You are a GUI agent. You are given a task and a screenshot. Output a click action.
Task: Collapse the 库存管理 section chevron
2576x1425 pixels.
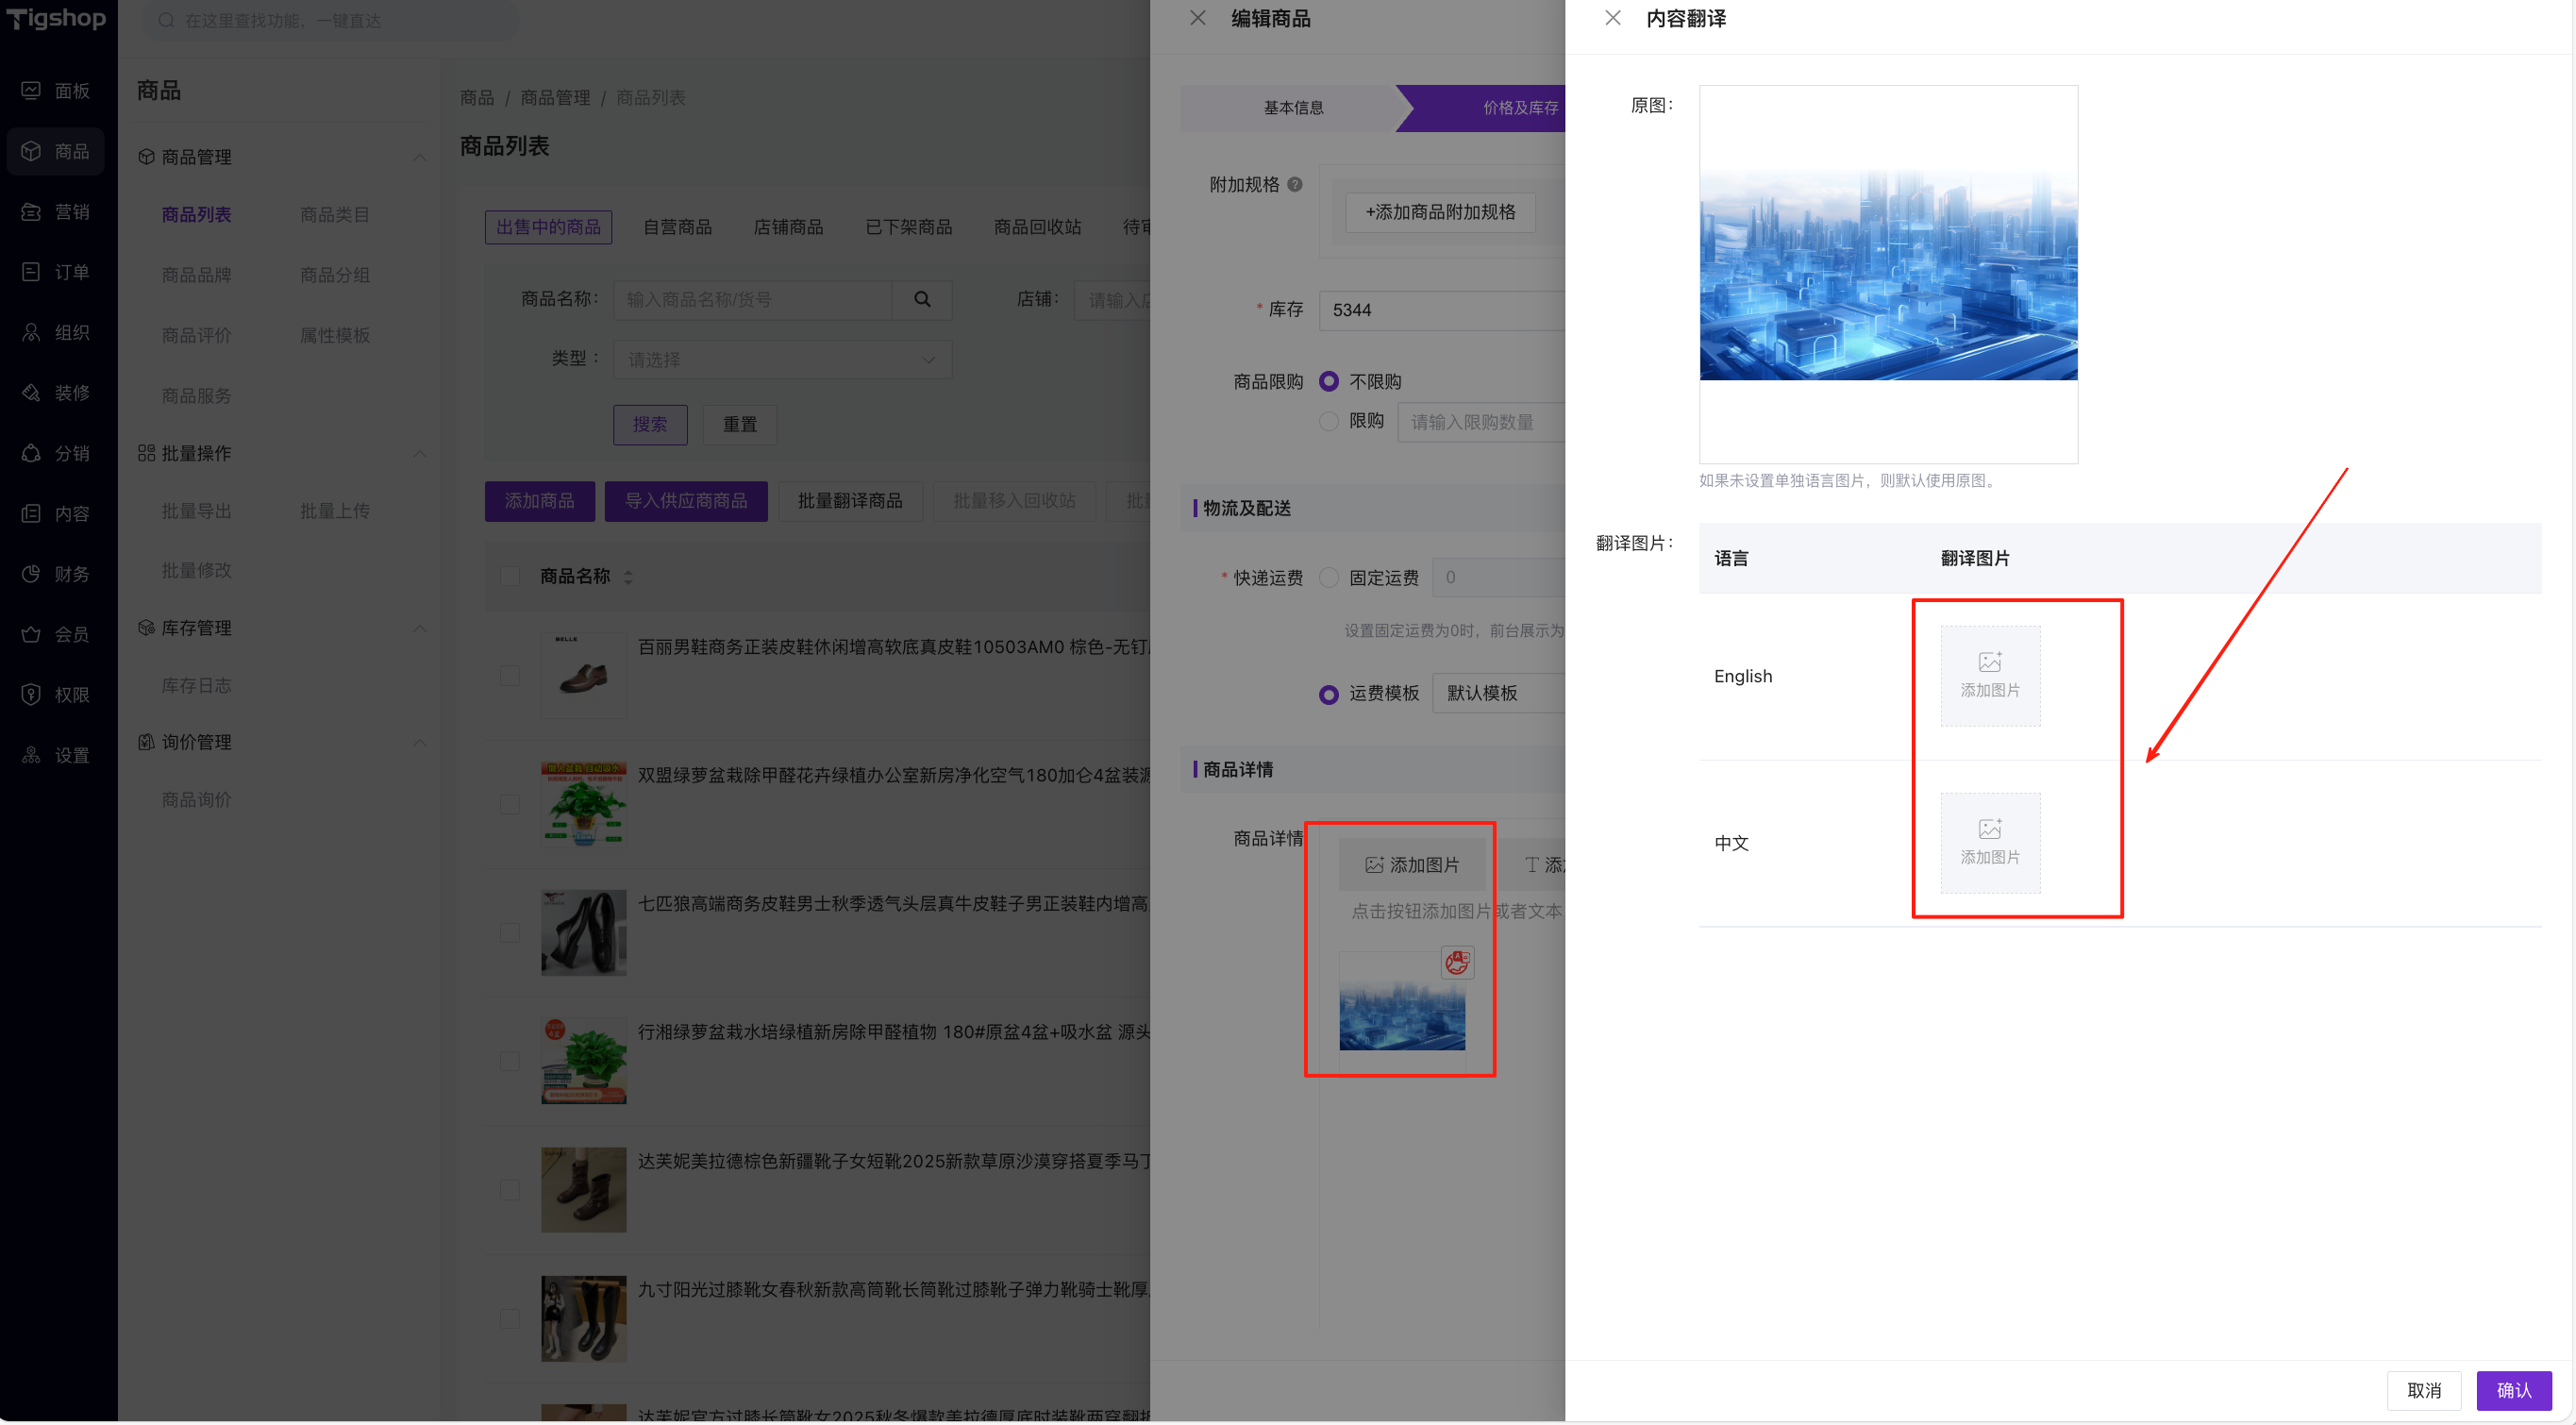419,628
